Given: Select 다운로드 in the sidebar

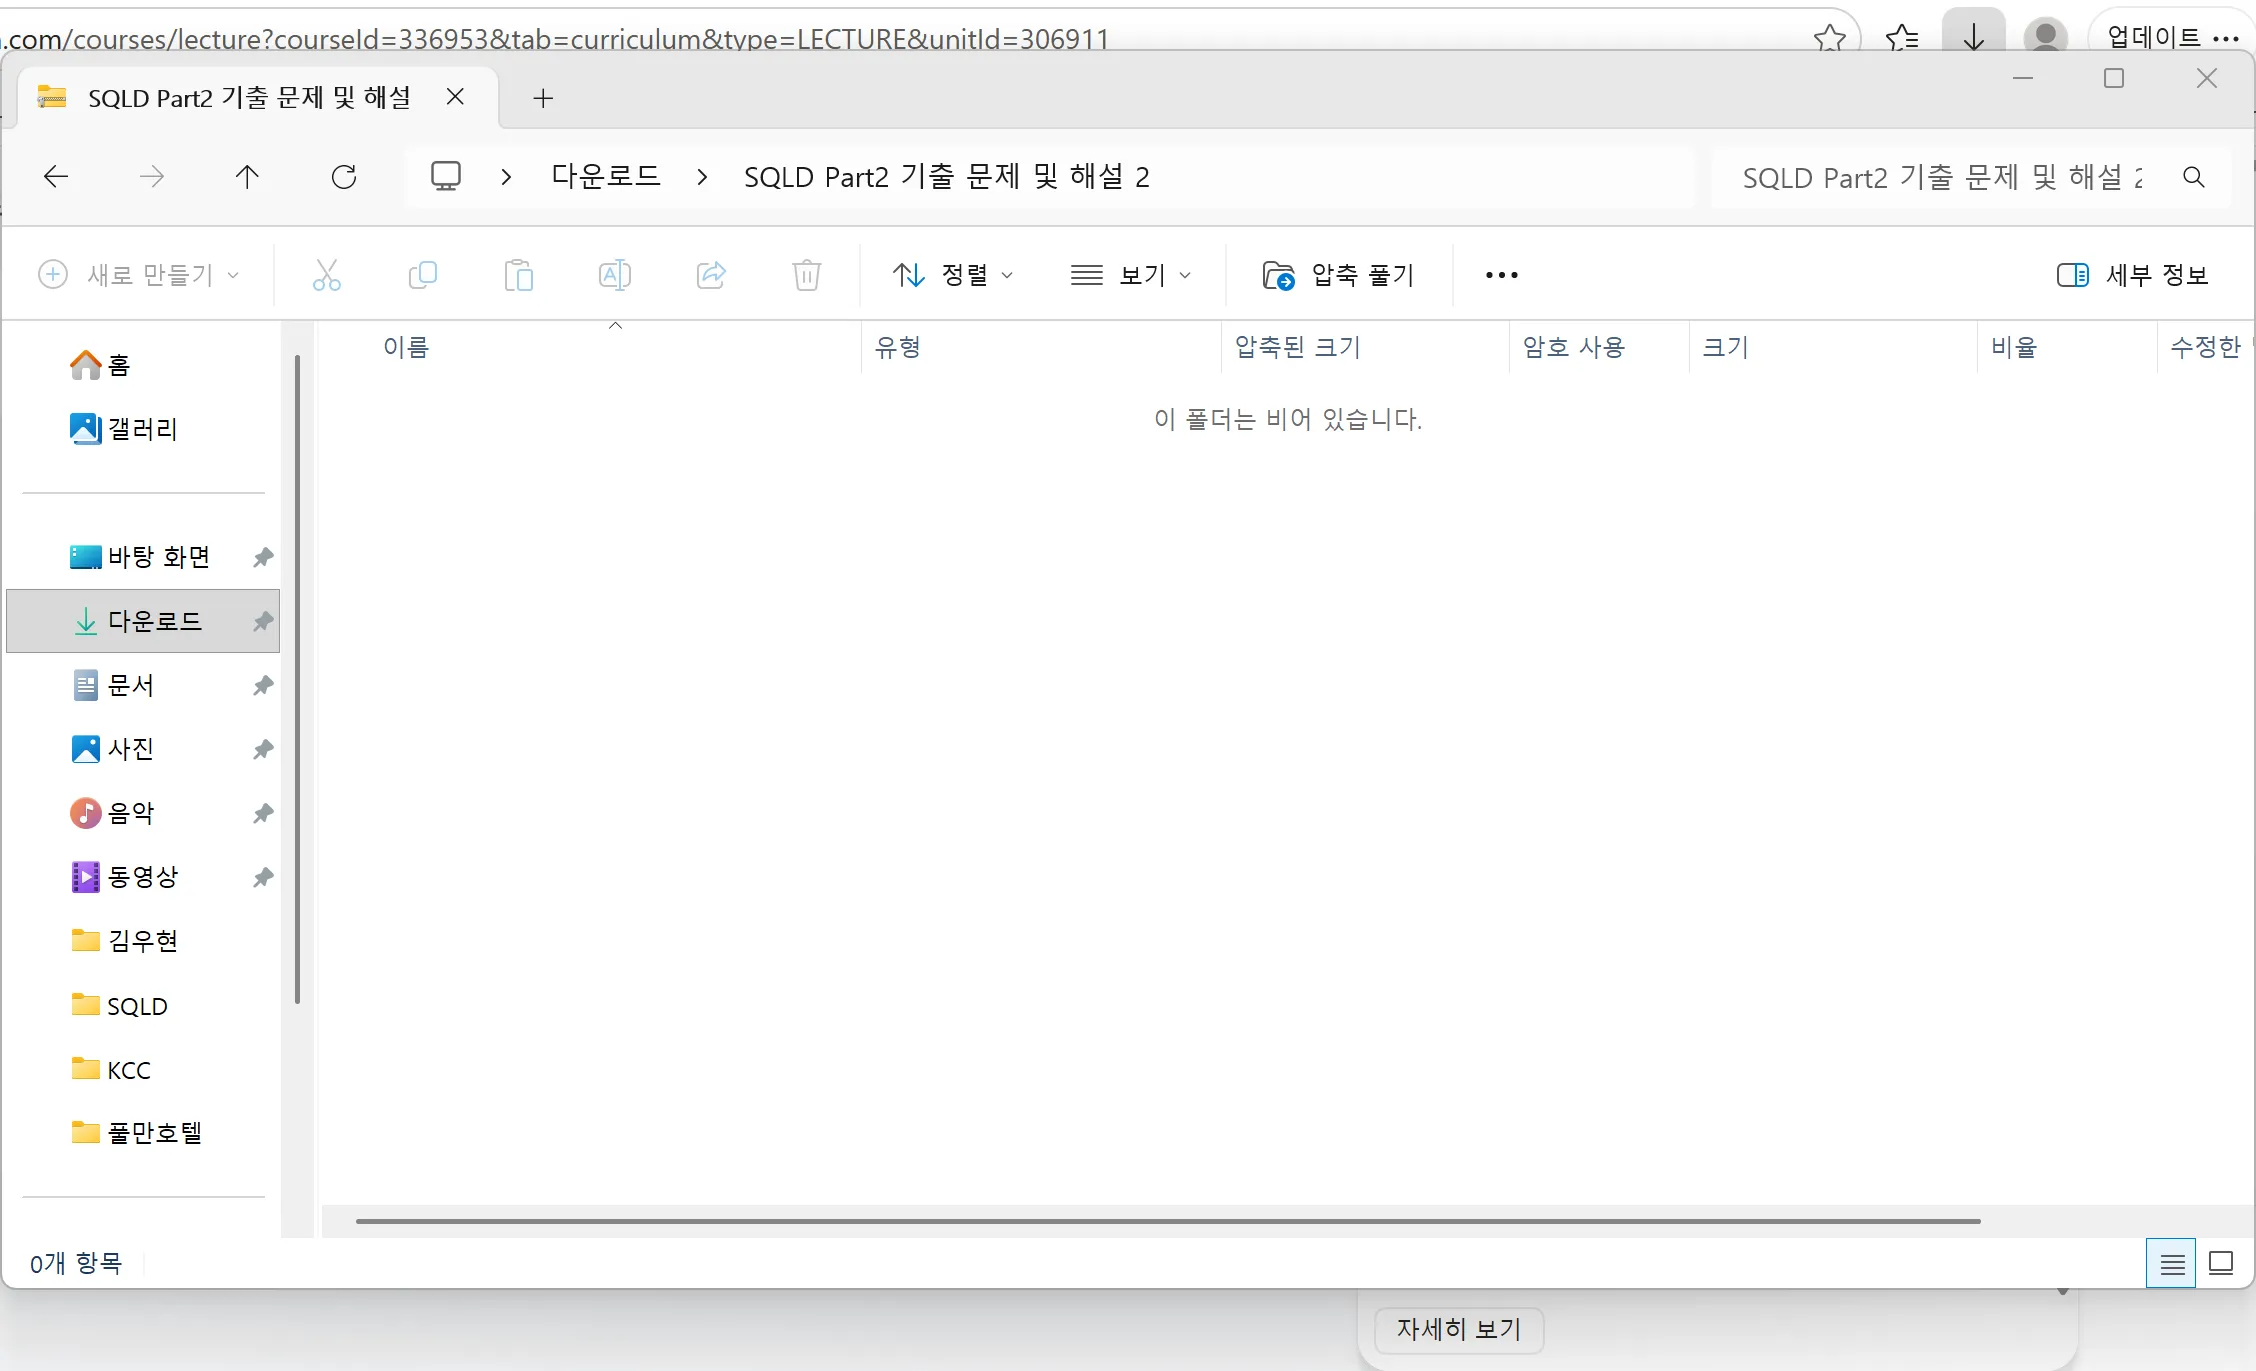Looking at the screenshot, I should tap(142, 621).
